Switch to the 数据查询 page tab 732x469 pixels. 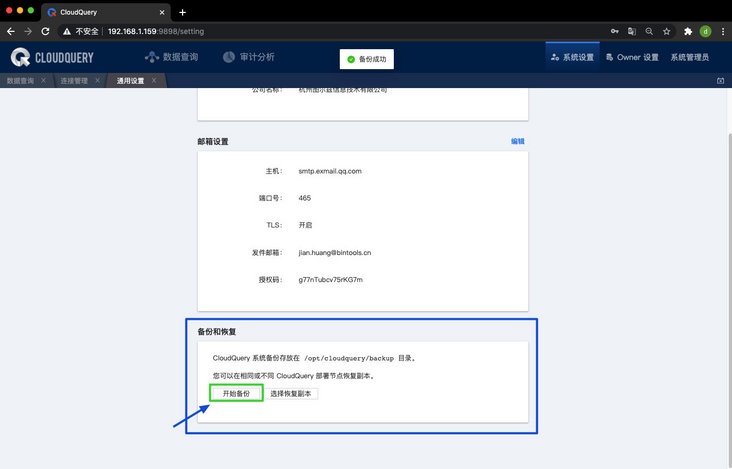20,81
